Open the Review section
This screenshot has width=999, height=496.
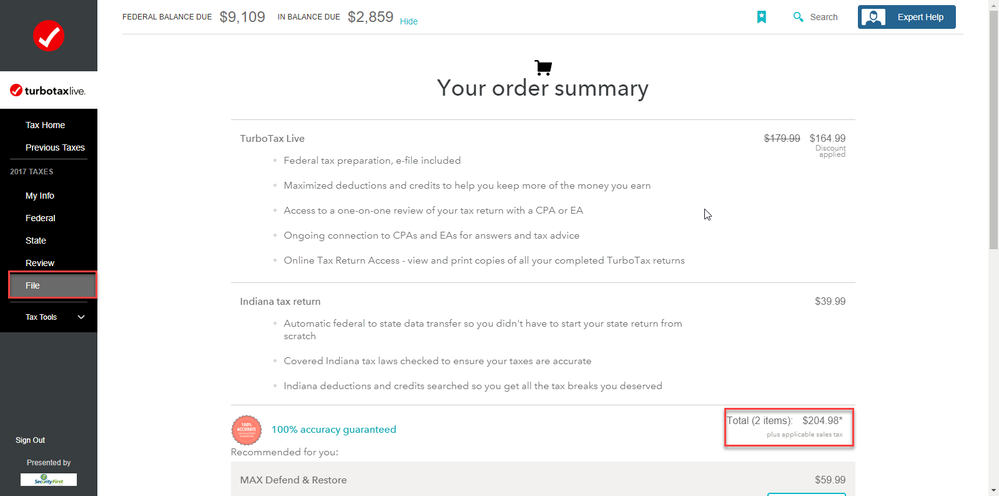pyautogui.click(x=40, y=263)
